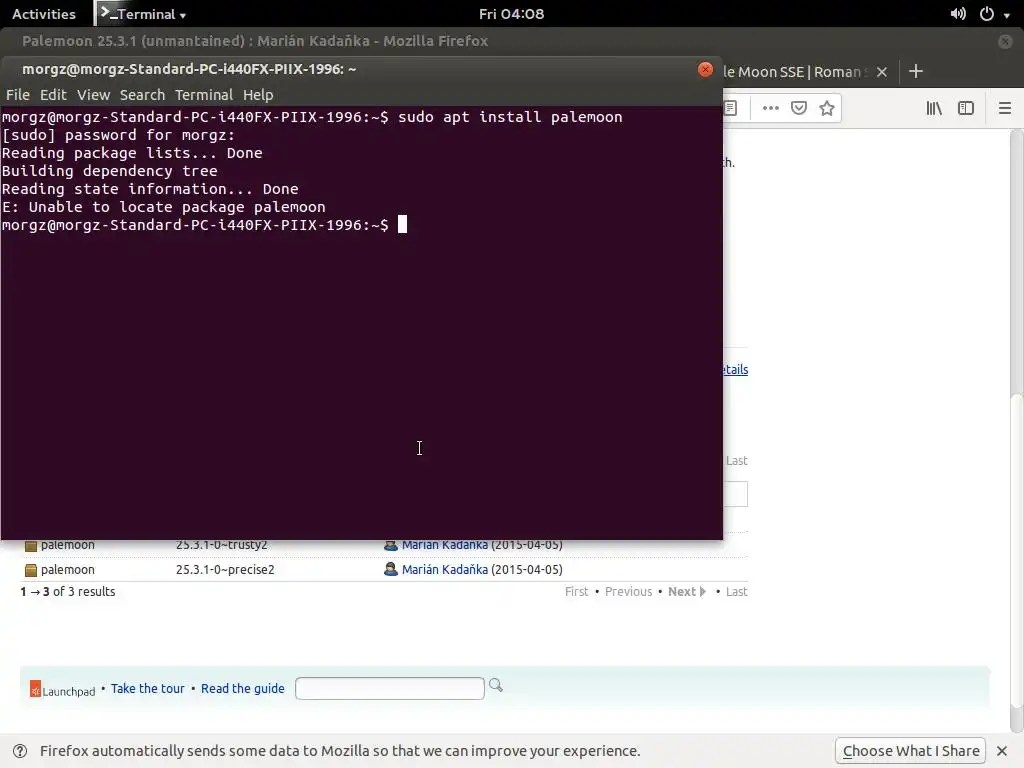
Task: Click palemoon package in precise2 row
Action: point(68,569)
